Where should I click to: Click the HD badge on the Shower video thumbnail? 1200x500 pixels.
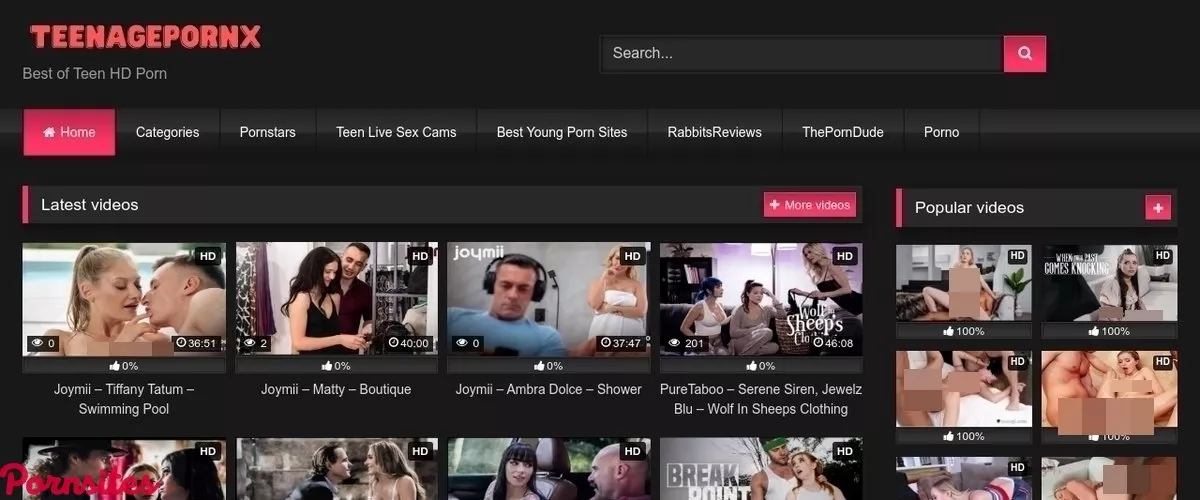point(632,257)
